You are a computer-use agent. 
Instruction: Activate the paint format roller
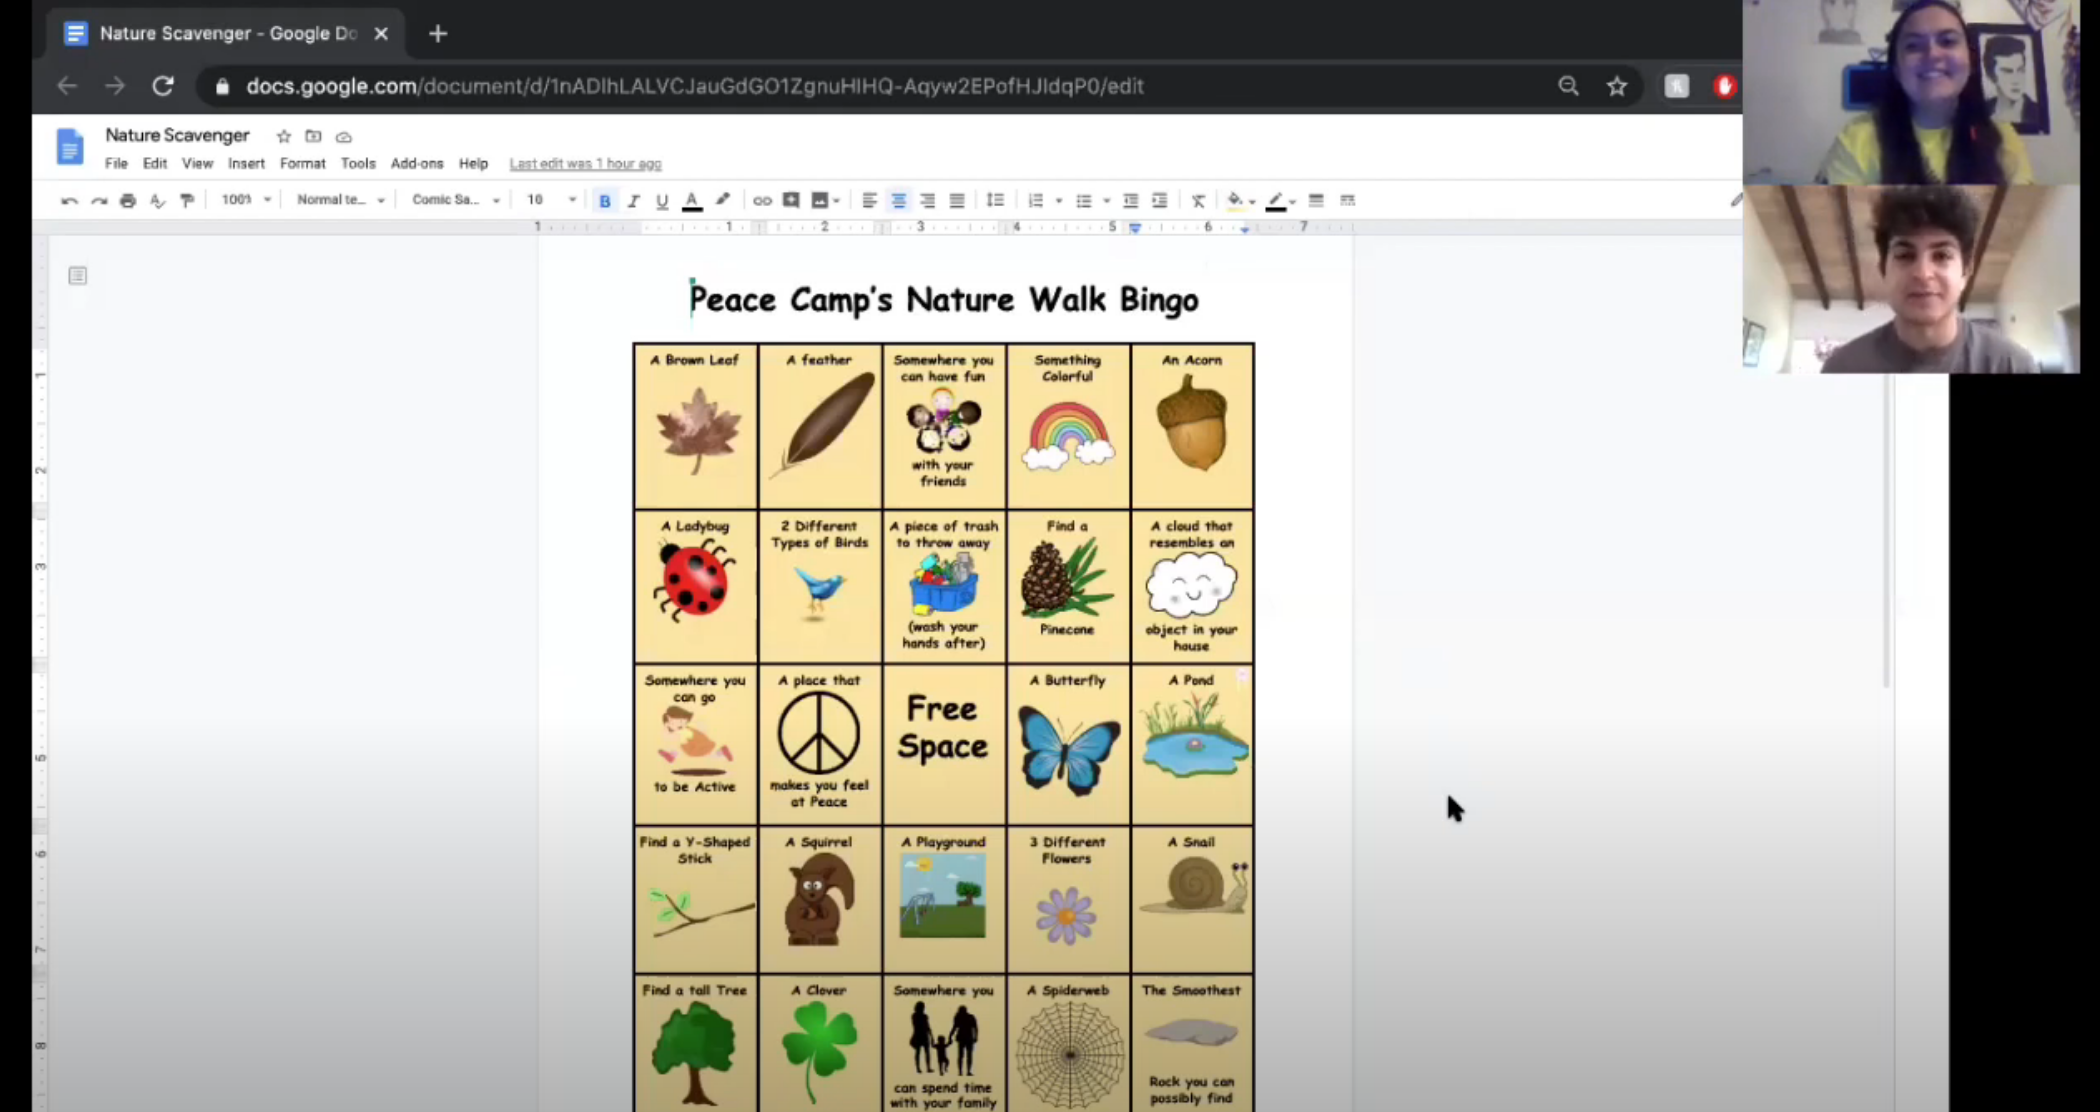tap(187, 201)
